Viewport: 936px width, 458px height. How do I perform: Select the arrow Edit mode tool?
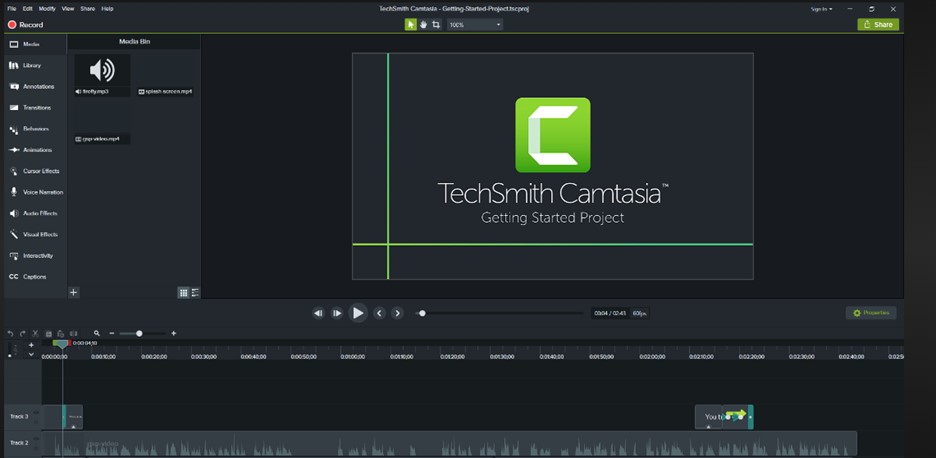tap(411, 24)
